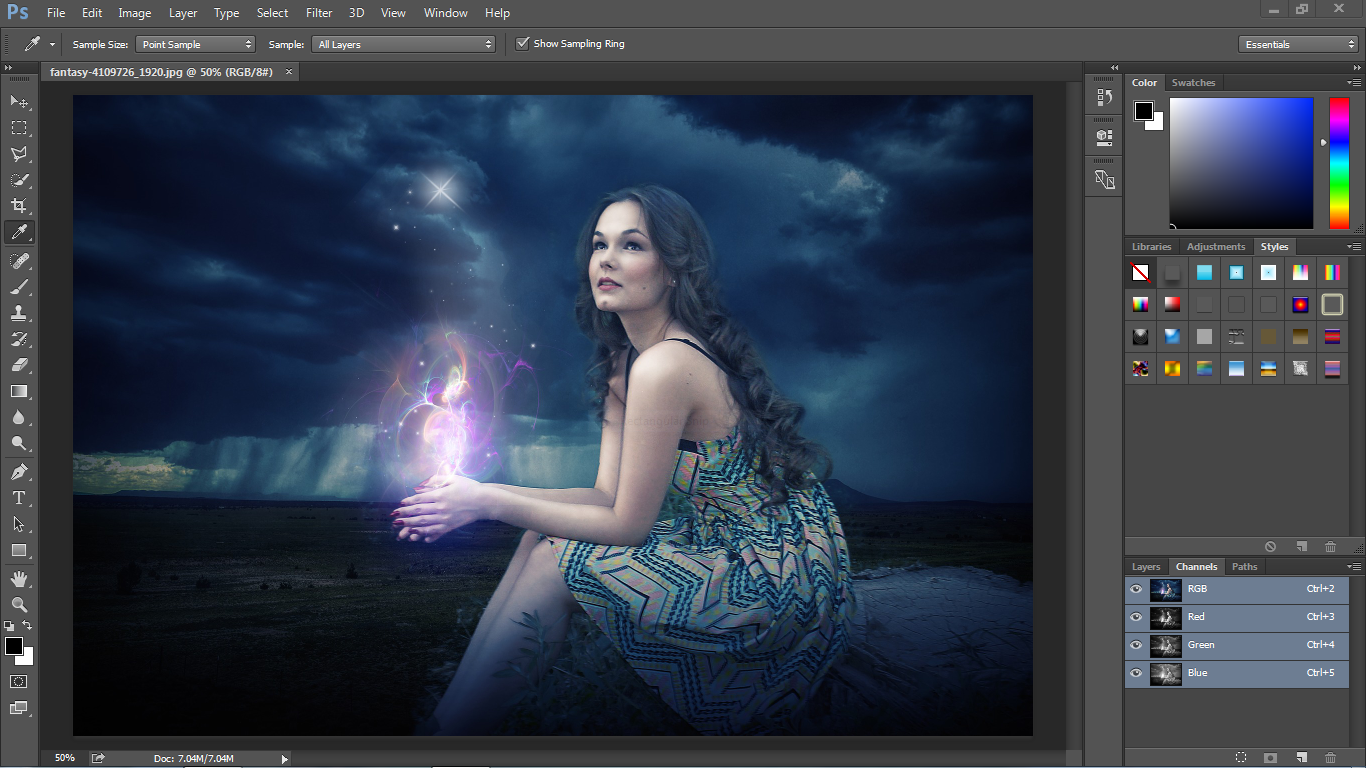Image resolution: width=1366 pixels, height=768 pixels.
Task: Close the fantasy-4109726_1920.jpg document tab
Action: 289,72
